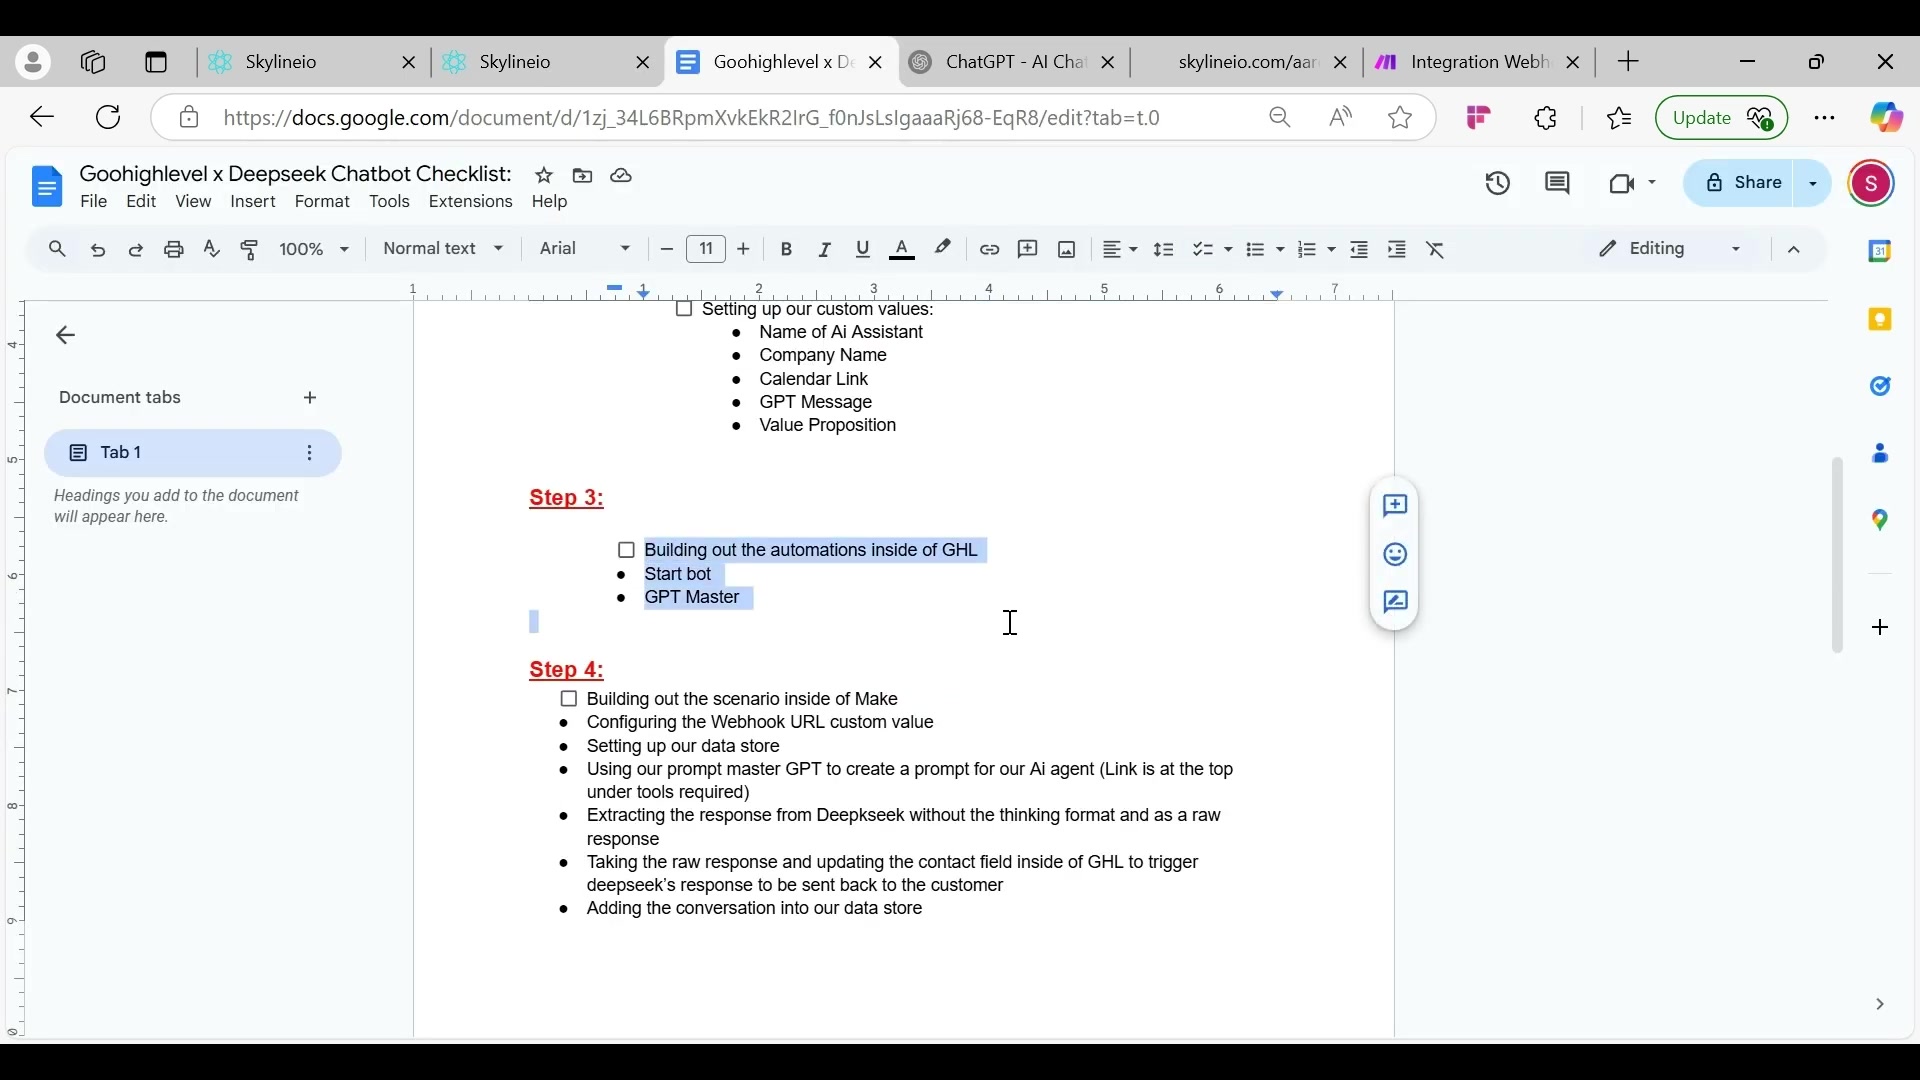The width and height of the screenshot is (1920, 1080).
Task: Redo the last action
Action: pos(136,250)
